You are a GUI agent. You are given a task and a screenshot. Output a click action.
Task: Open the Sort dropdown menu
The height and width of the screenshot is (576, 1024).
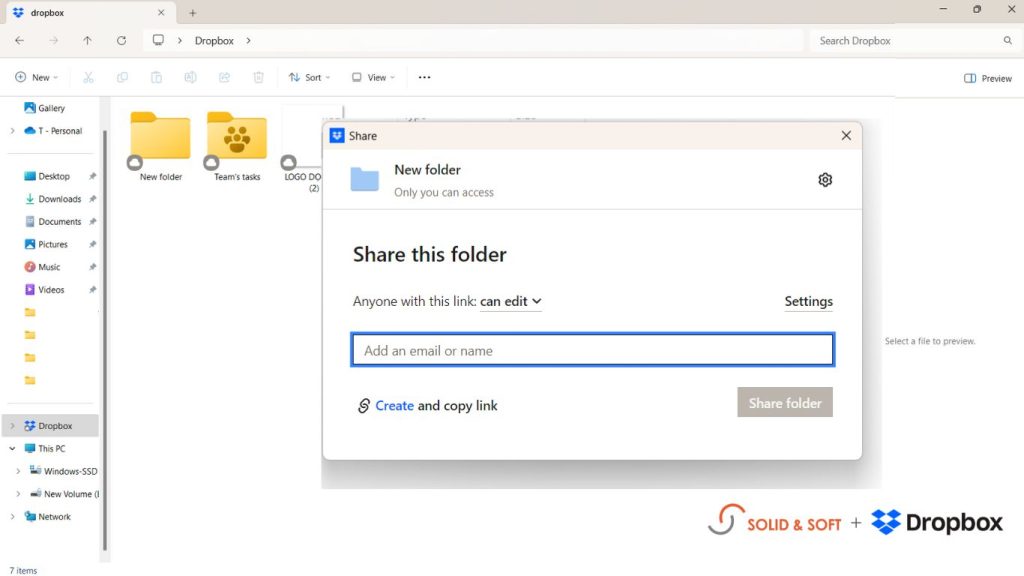(x=309, y=77)
